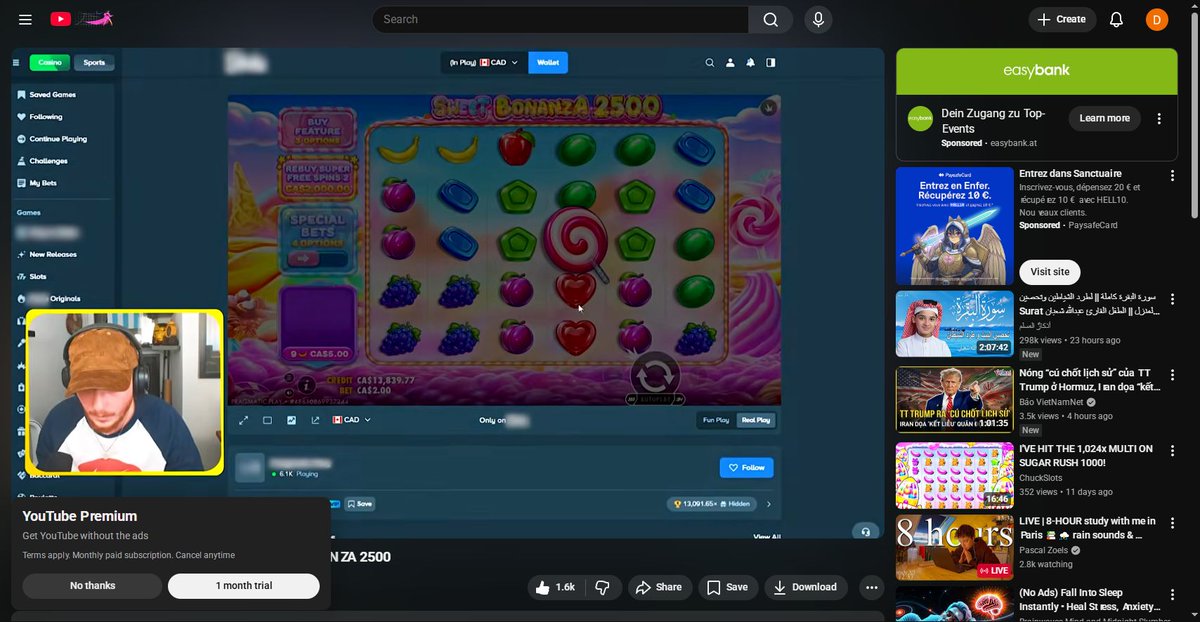The width and height of the screenshot is (1200, 622).
Task: Click the Download button
Action: pos(806,587)
